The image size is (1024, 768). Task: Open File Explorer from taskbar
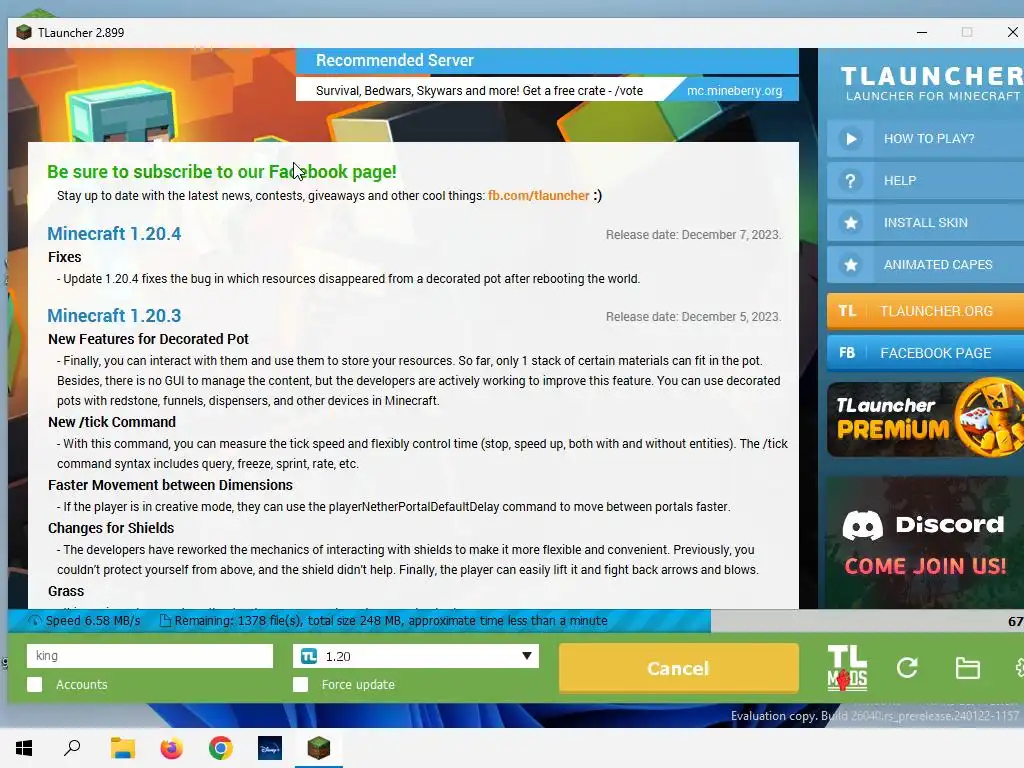(x=122, y=748)
